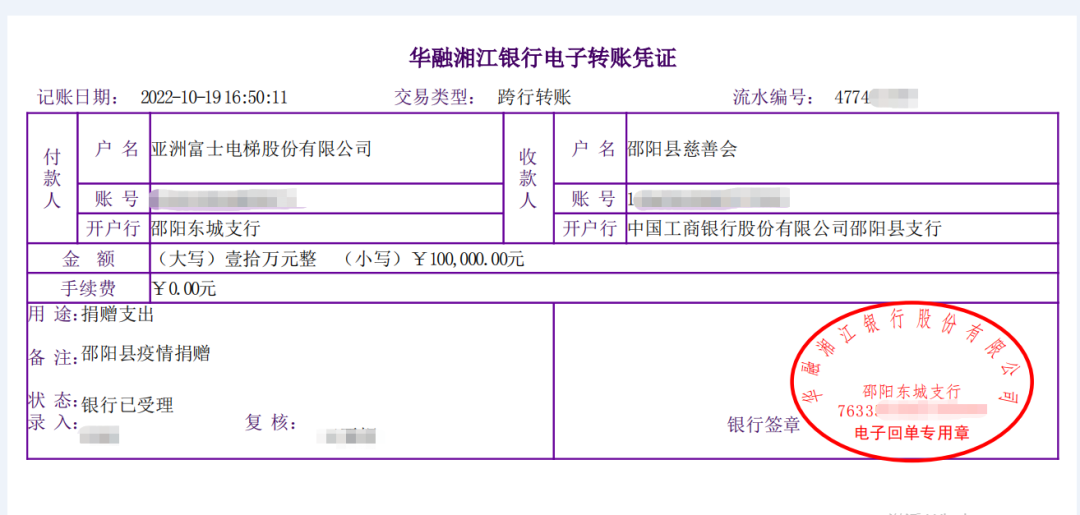Image resolution: width=1080 pixels, height=515 pixels.
Task: Select the fee value ￥0.00元
Action: (x=184, y=288)
